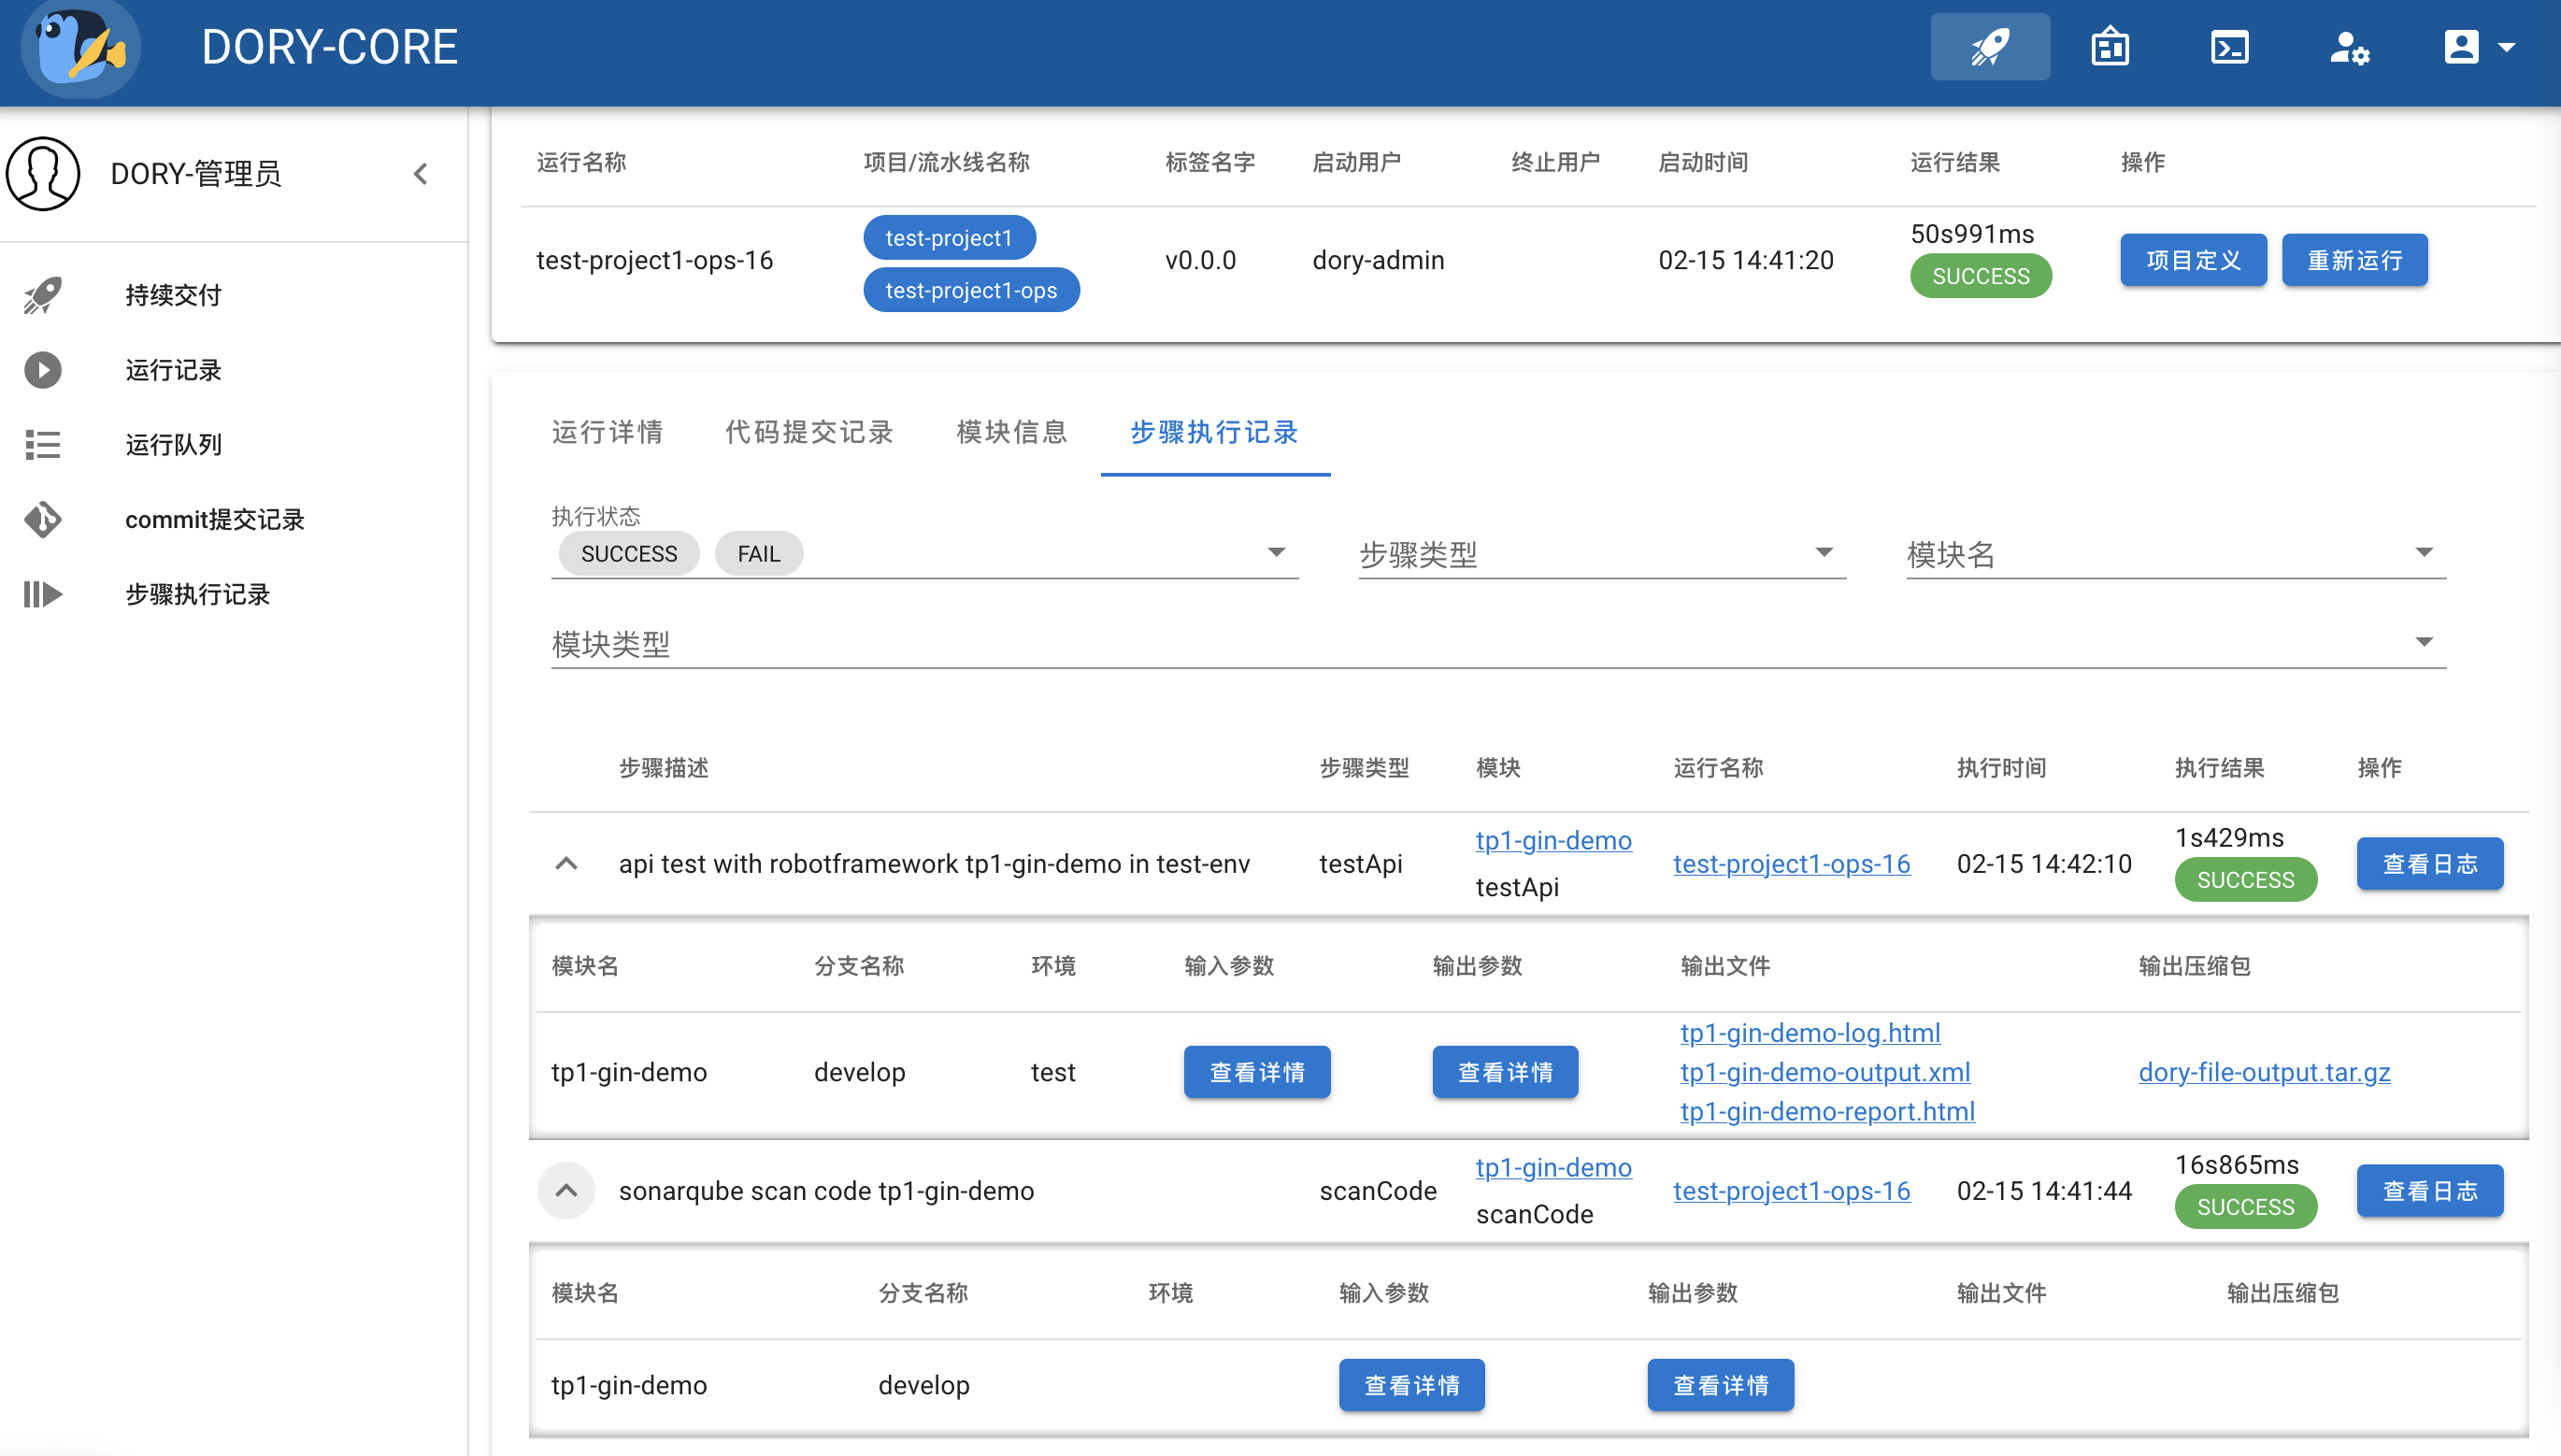Switch to the 模块信息 tab
Screen dimensions: 2561x1456
[1010, 432]
